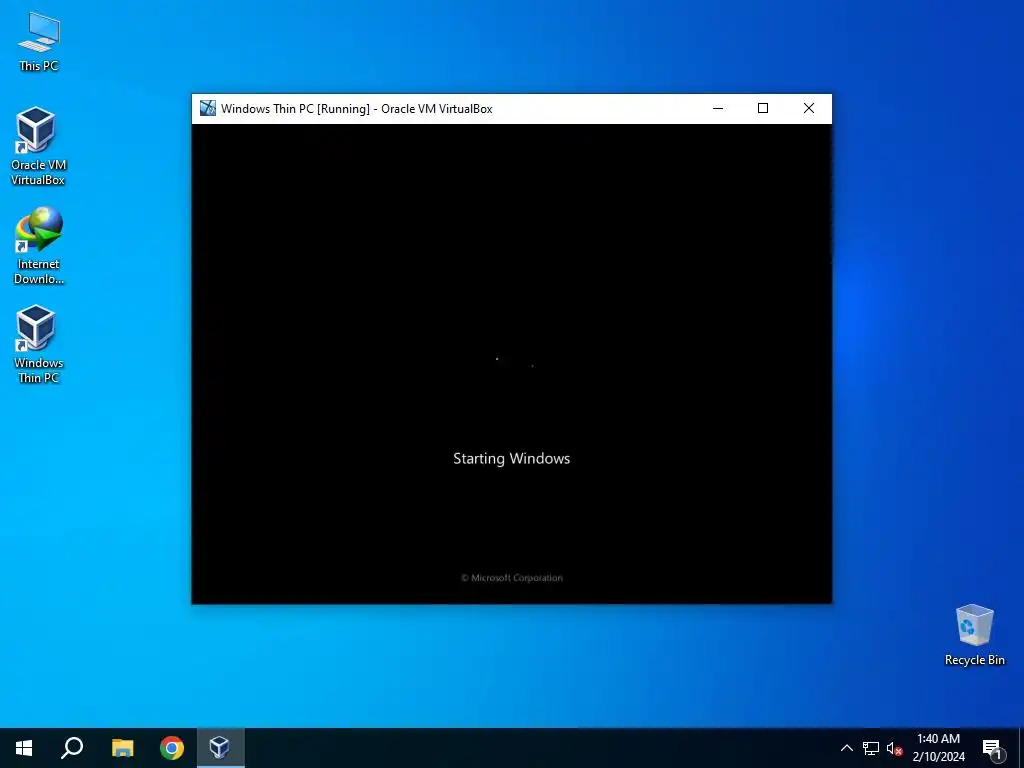Image resolution: width=1024 pixels, height=768 pixels.
Task: Select the Recycle Bin desktop icon
Action: click(974, 635)
